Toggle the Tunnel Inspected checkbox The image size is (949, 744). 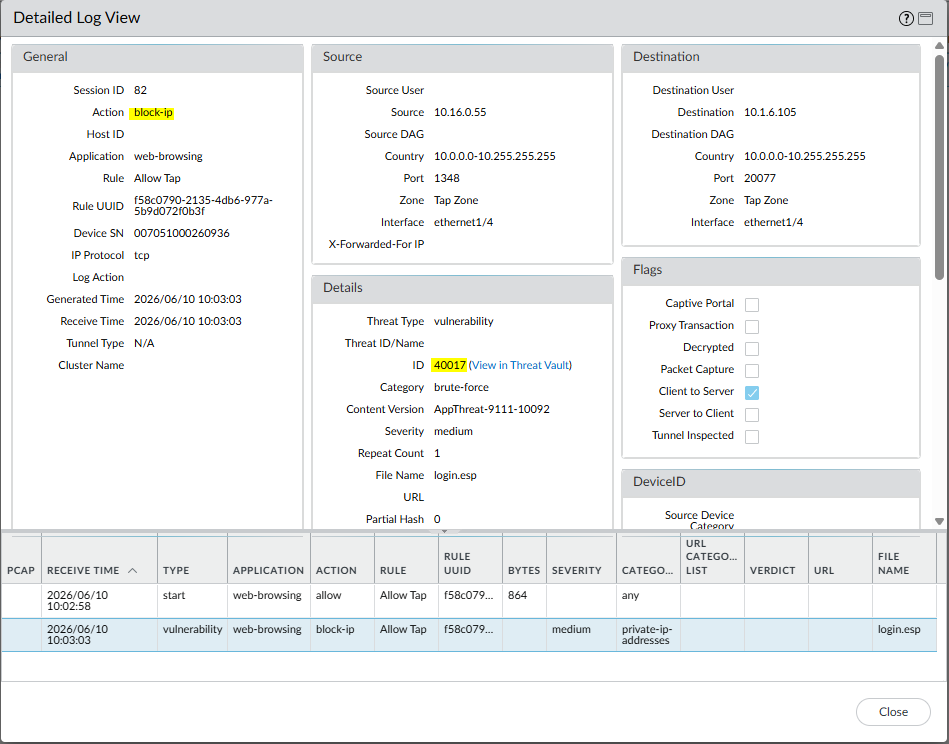coord(752,436)
